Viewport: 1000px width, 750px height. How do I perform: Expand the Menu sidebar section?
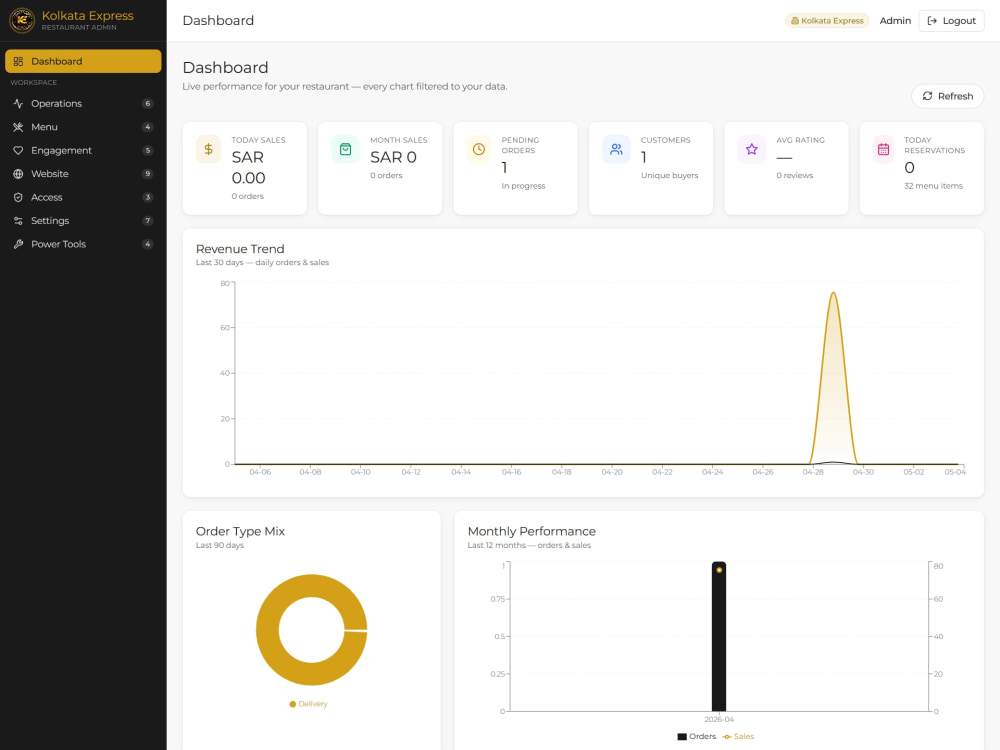[83, 127]
